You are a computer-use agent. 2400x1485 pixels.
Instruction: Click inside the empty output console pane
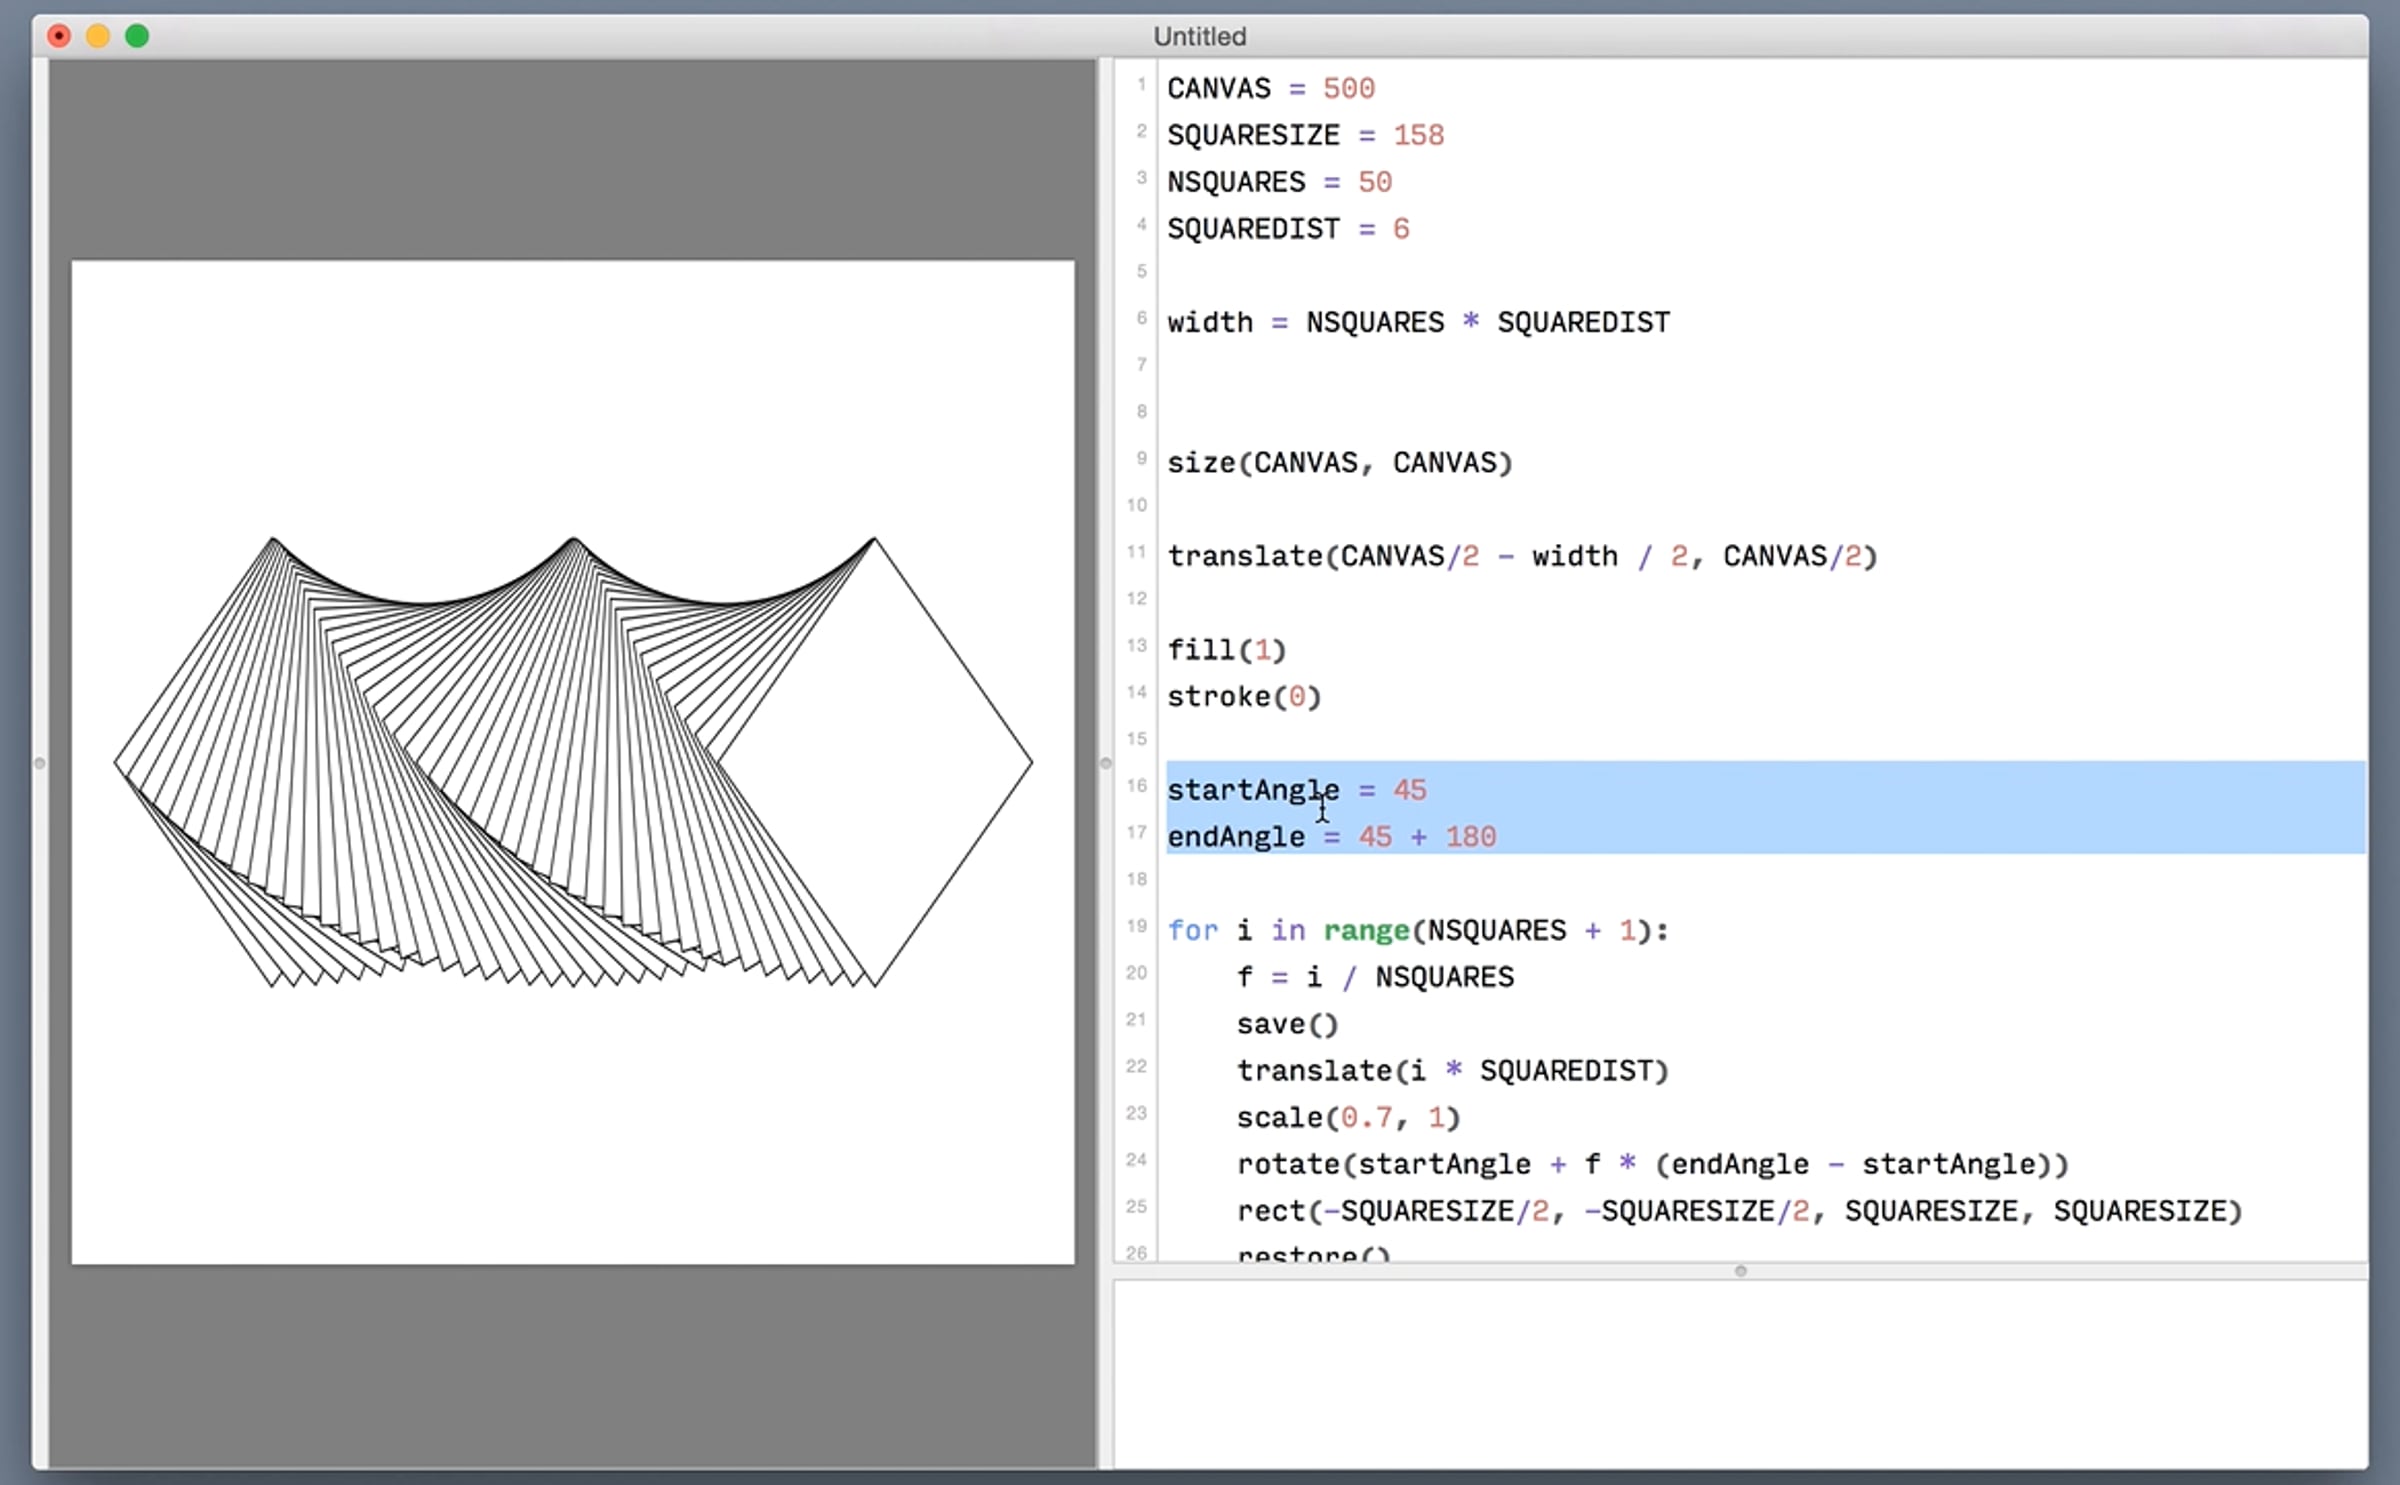[1740, 1375]
